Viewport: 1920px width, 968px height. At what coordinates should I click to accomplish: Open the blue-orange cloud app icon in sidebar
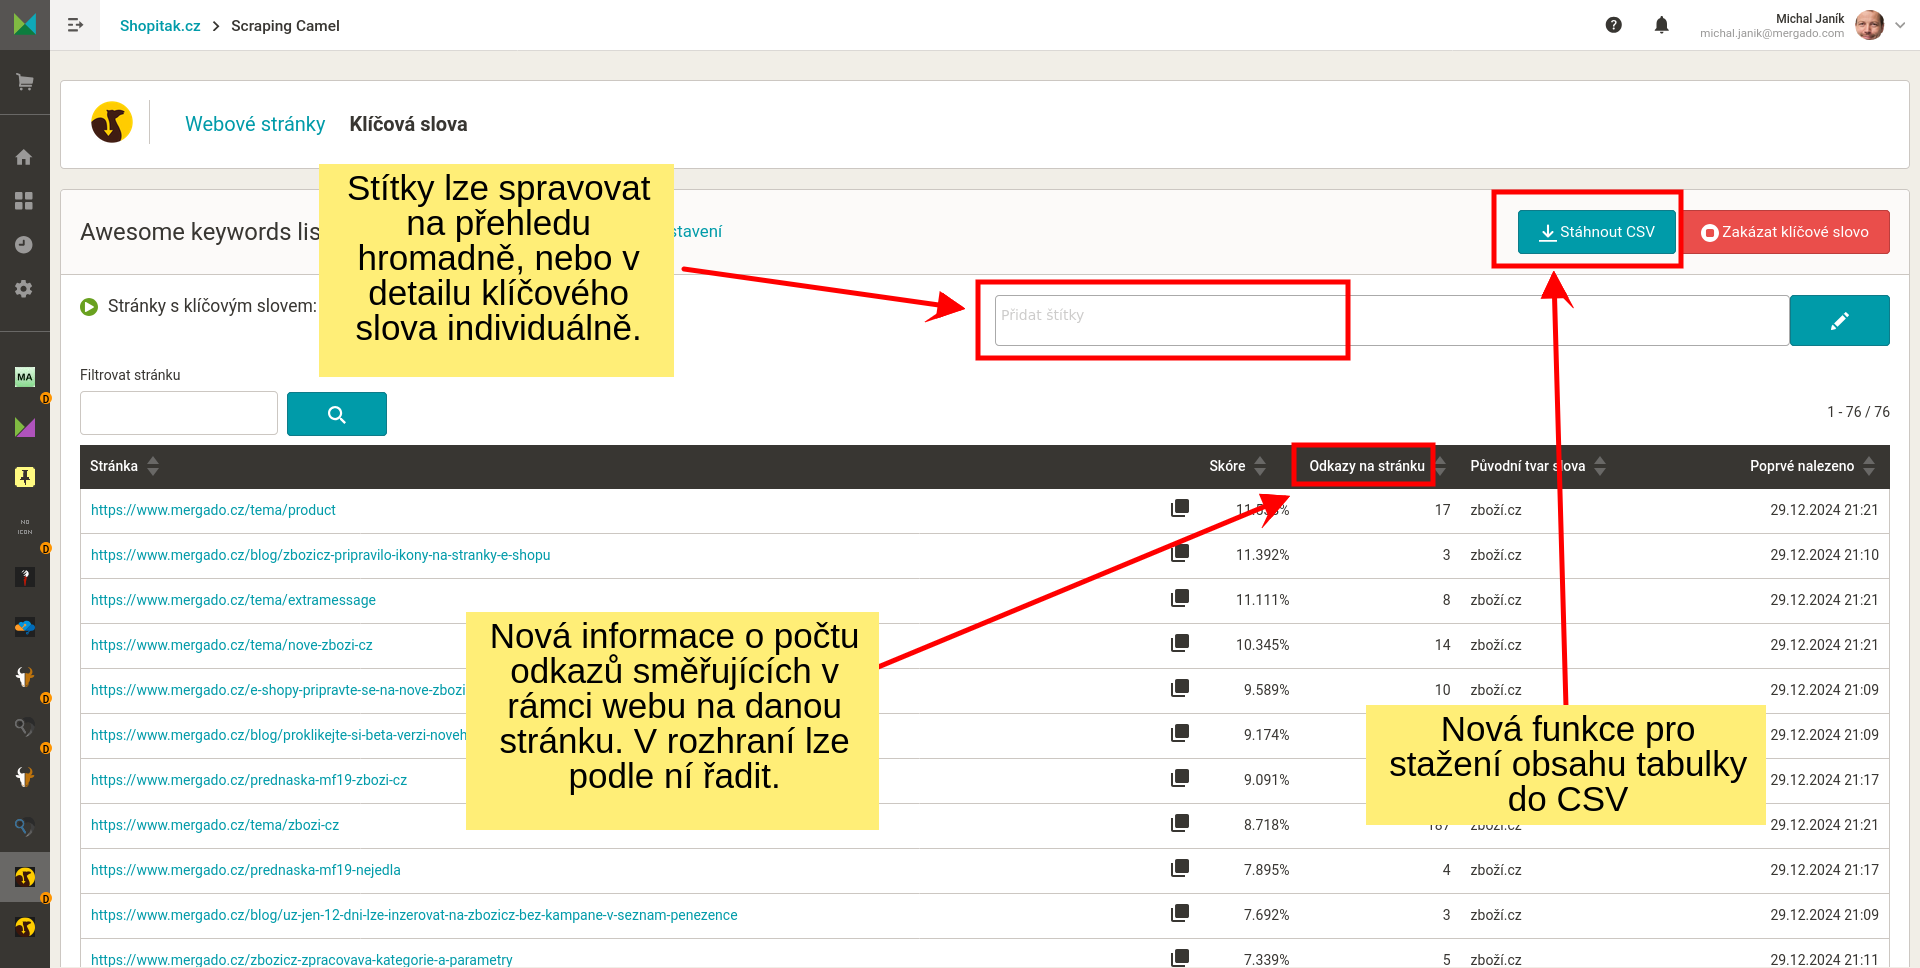[x=25, y=627]
